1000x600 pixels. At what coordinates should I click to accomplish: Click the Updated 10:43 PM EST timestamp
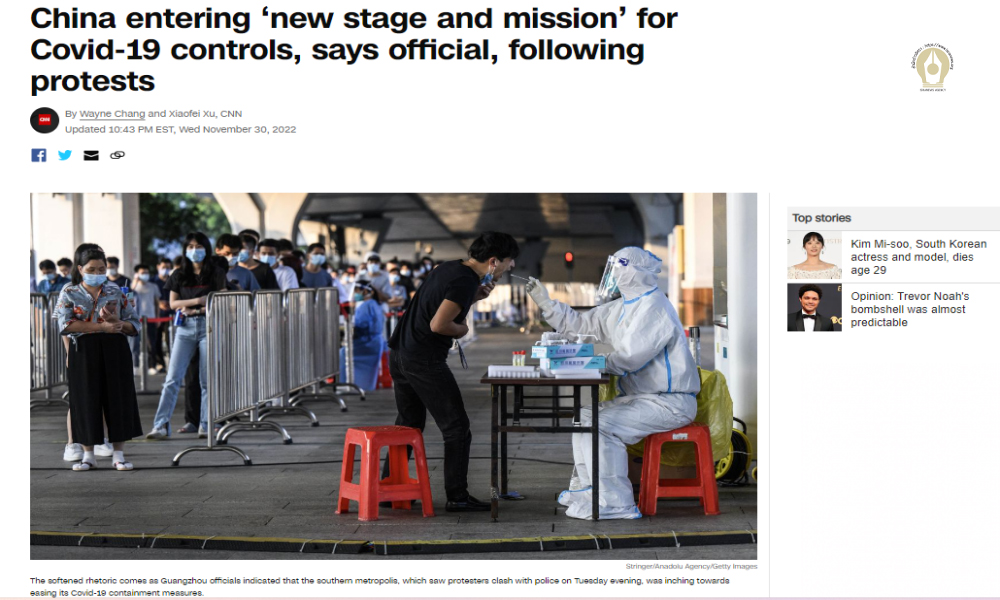point(180,129)
